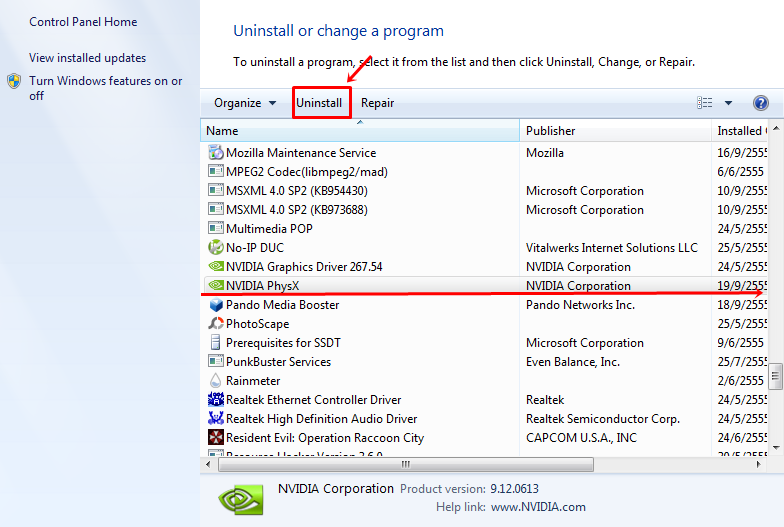Click the Pando Media Booster icon
784x527 pixels.
pos(216,304)
